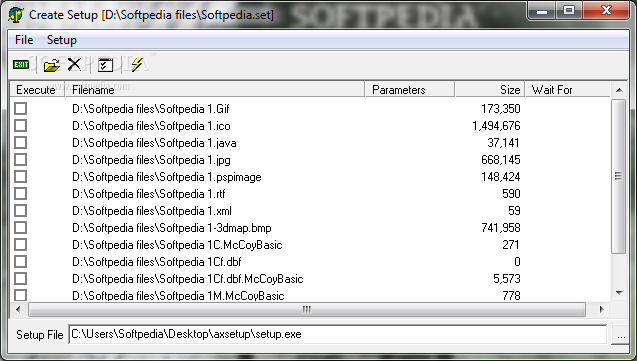Viewport: 637px width, 361px height.
Task: Click the vertical scrollbar thumb
Action: 619,176
